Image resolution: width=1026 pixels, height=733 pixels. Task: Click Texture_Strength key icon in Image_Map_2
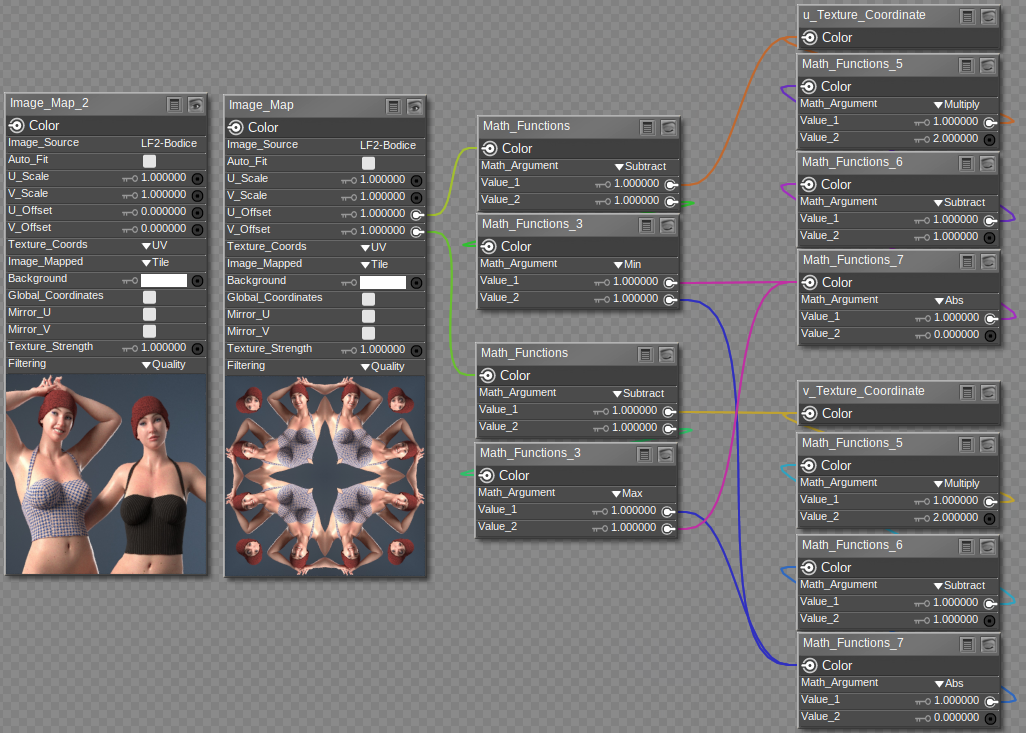(x=130, y=348)
